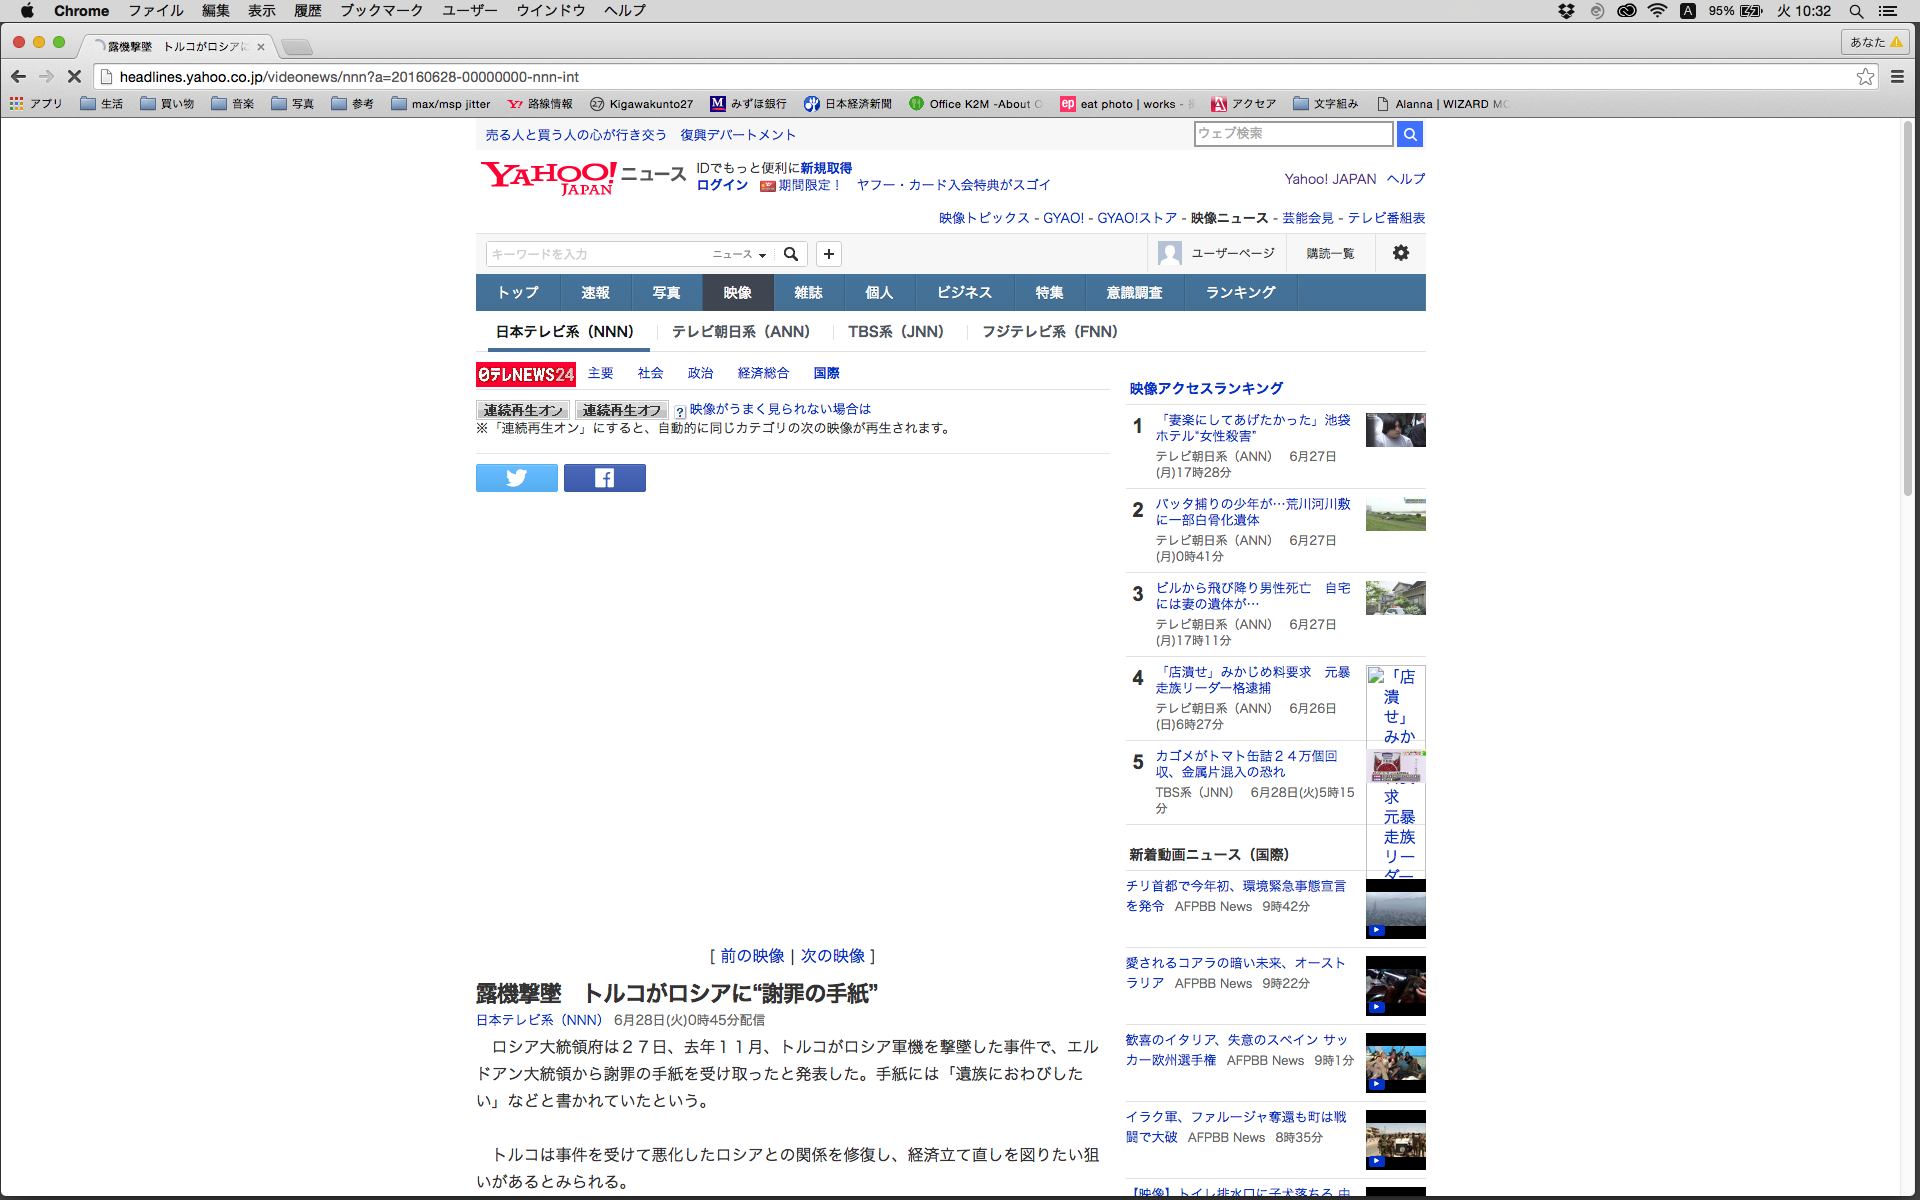Open the ログイン login link
The height and width of the screenshot is (1200, 1920).
[x=722, y=185]
